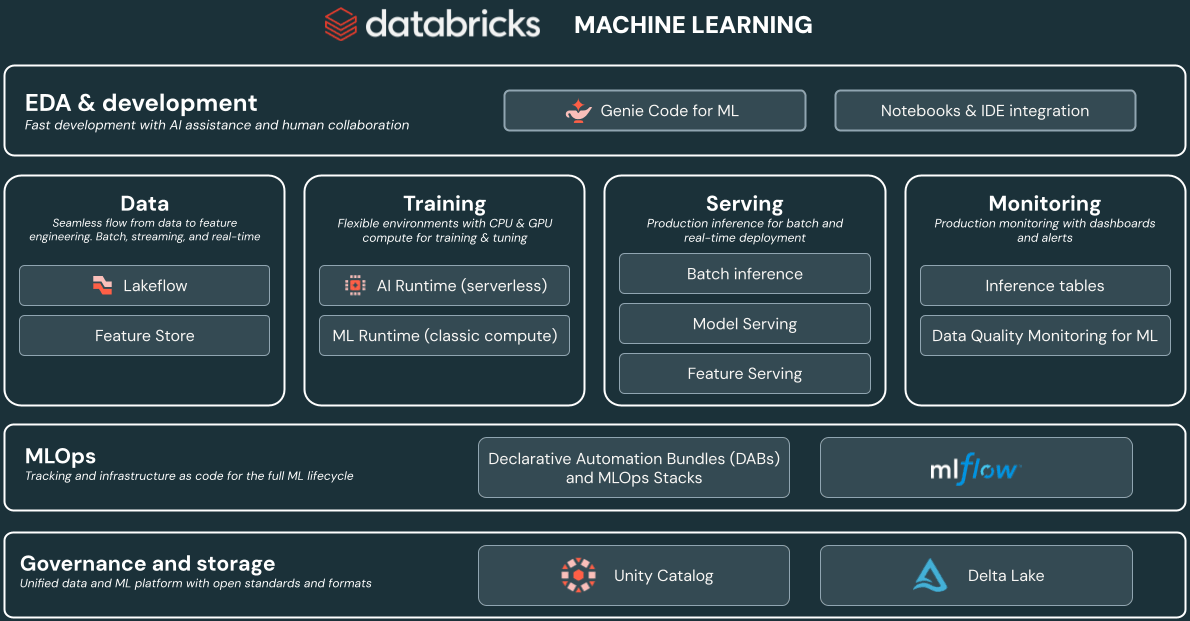The width and height of the screenshot is (1190, 621).
Task: Open the Batch inference box
Action: (745, 273)
